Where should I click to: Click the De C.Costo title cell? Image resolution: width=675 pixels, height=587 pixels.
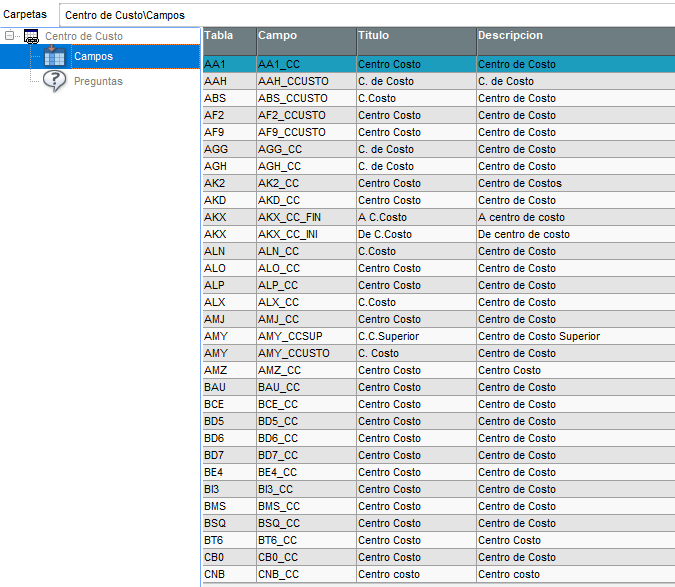point(416,234)
